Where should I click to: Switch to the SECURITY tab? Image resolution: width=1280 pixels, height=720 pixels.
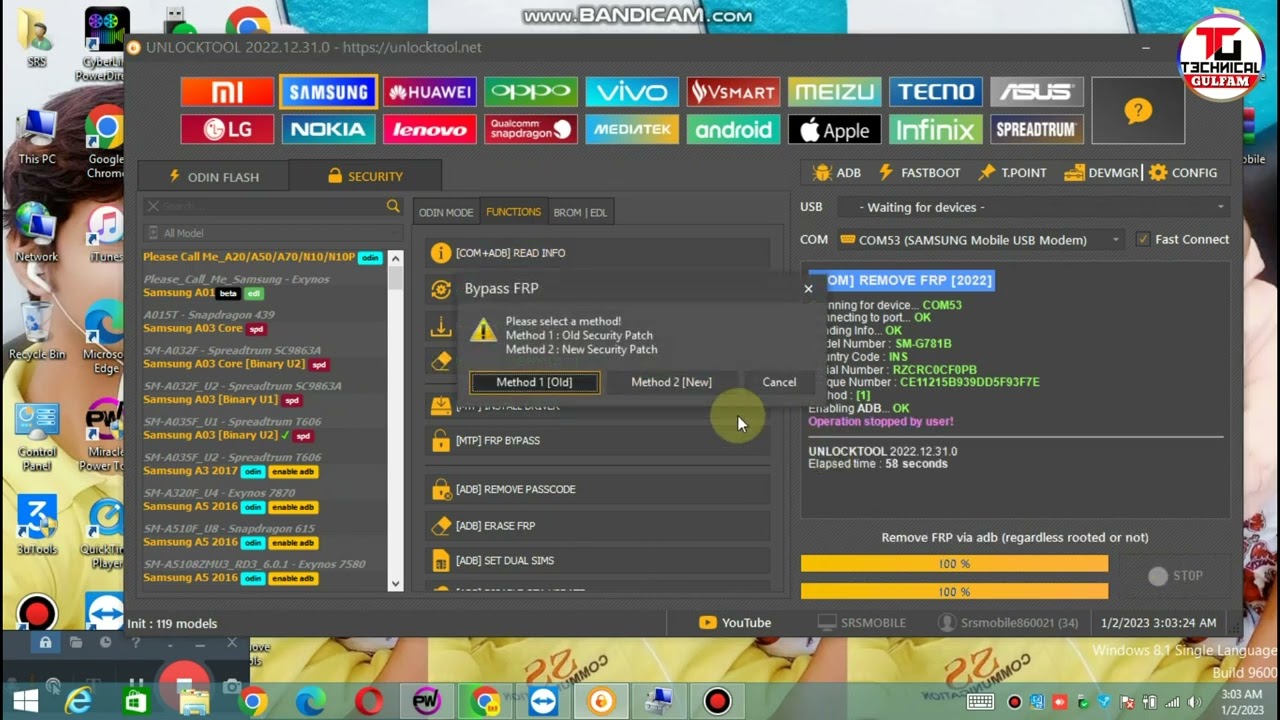tap(365, 176)
